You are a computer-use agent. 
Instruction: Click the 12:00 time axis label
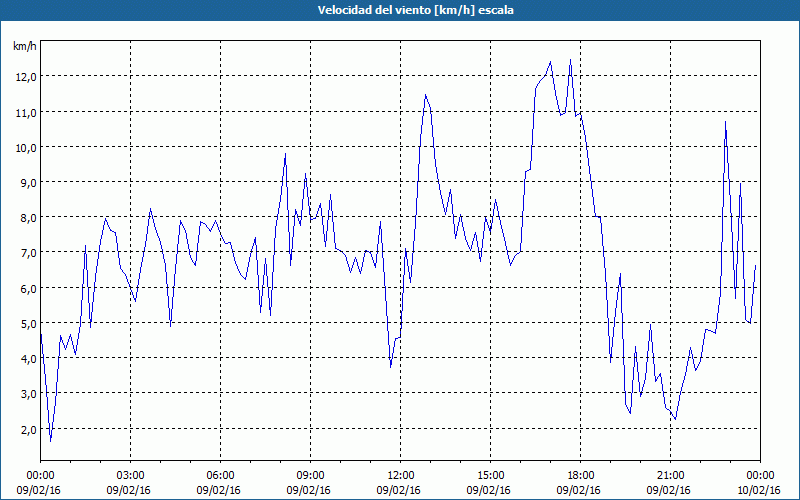[x=401, y=476]
